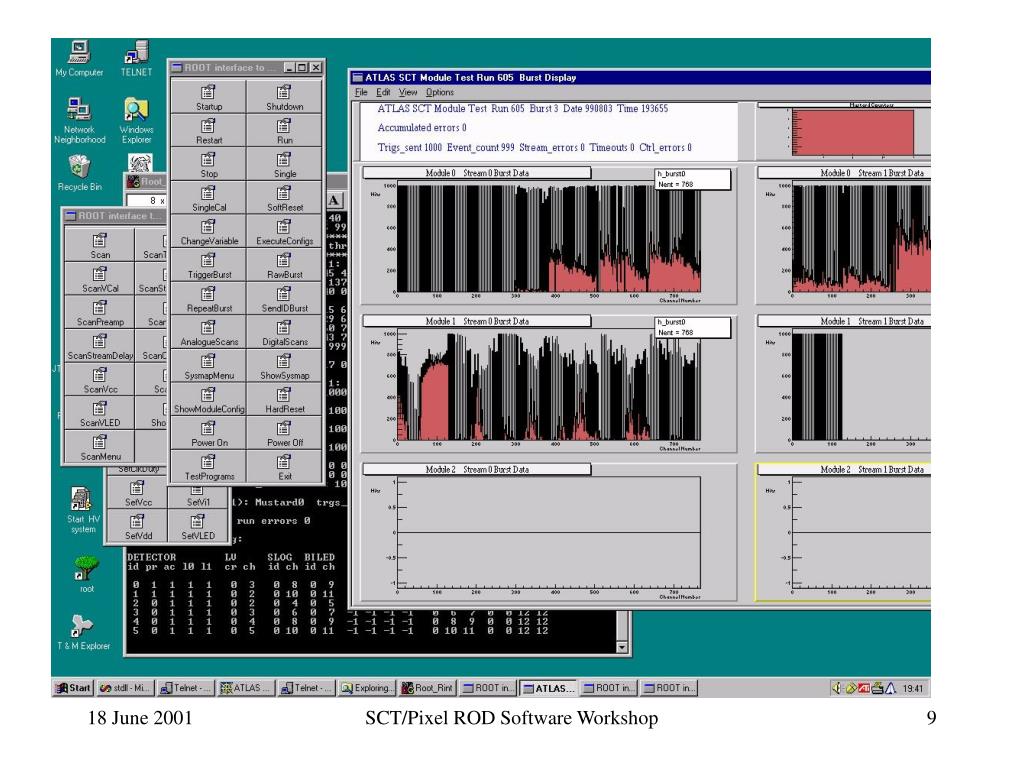Click the Shutdown button in ROOT interface
The image size is (1024, 768).
(x=284, y=97)
